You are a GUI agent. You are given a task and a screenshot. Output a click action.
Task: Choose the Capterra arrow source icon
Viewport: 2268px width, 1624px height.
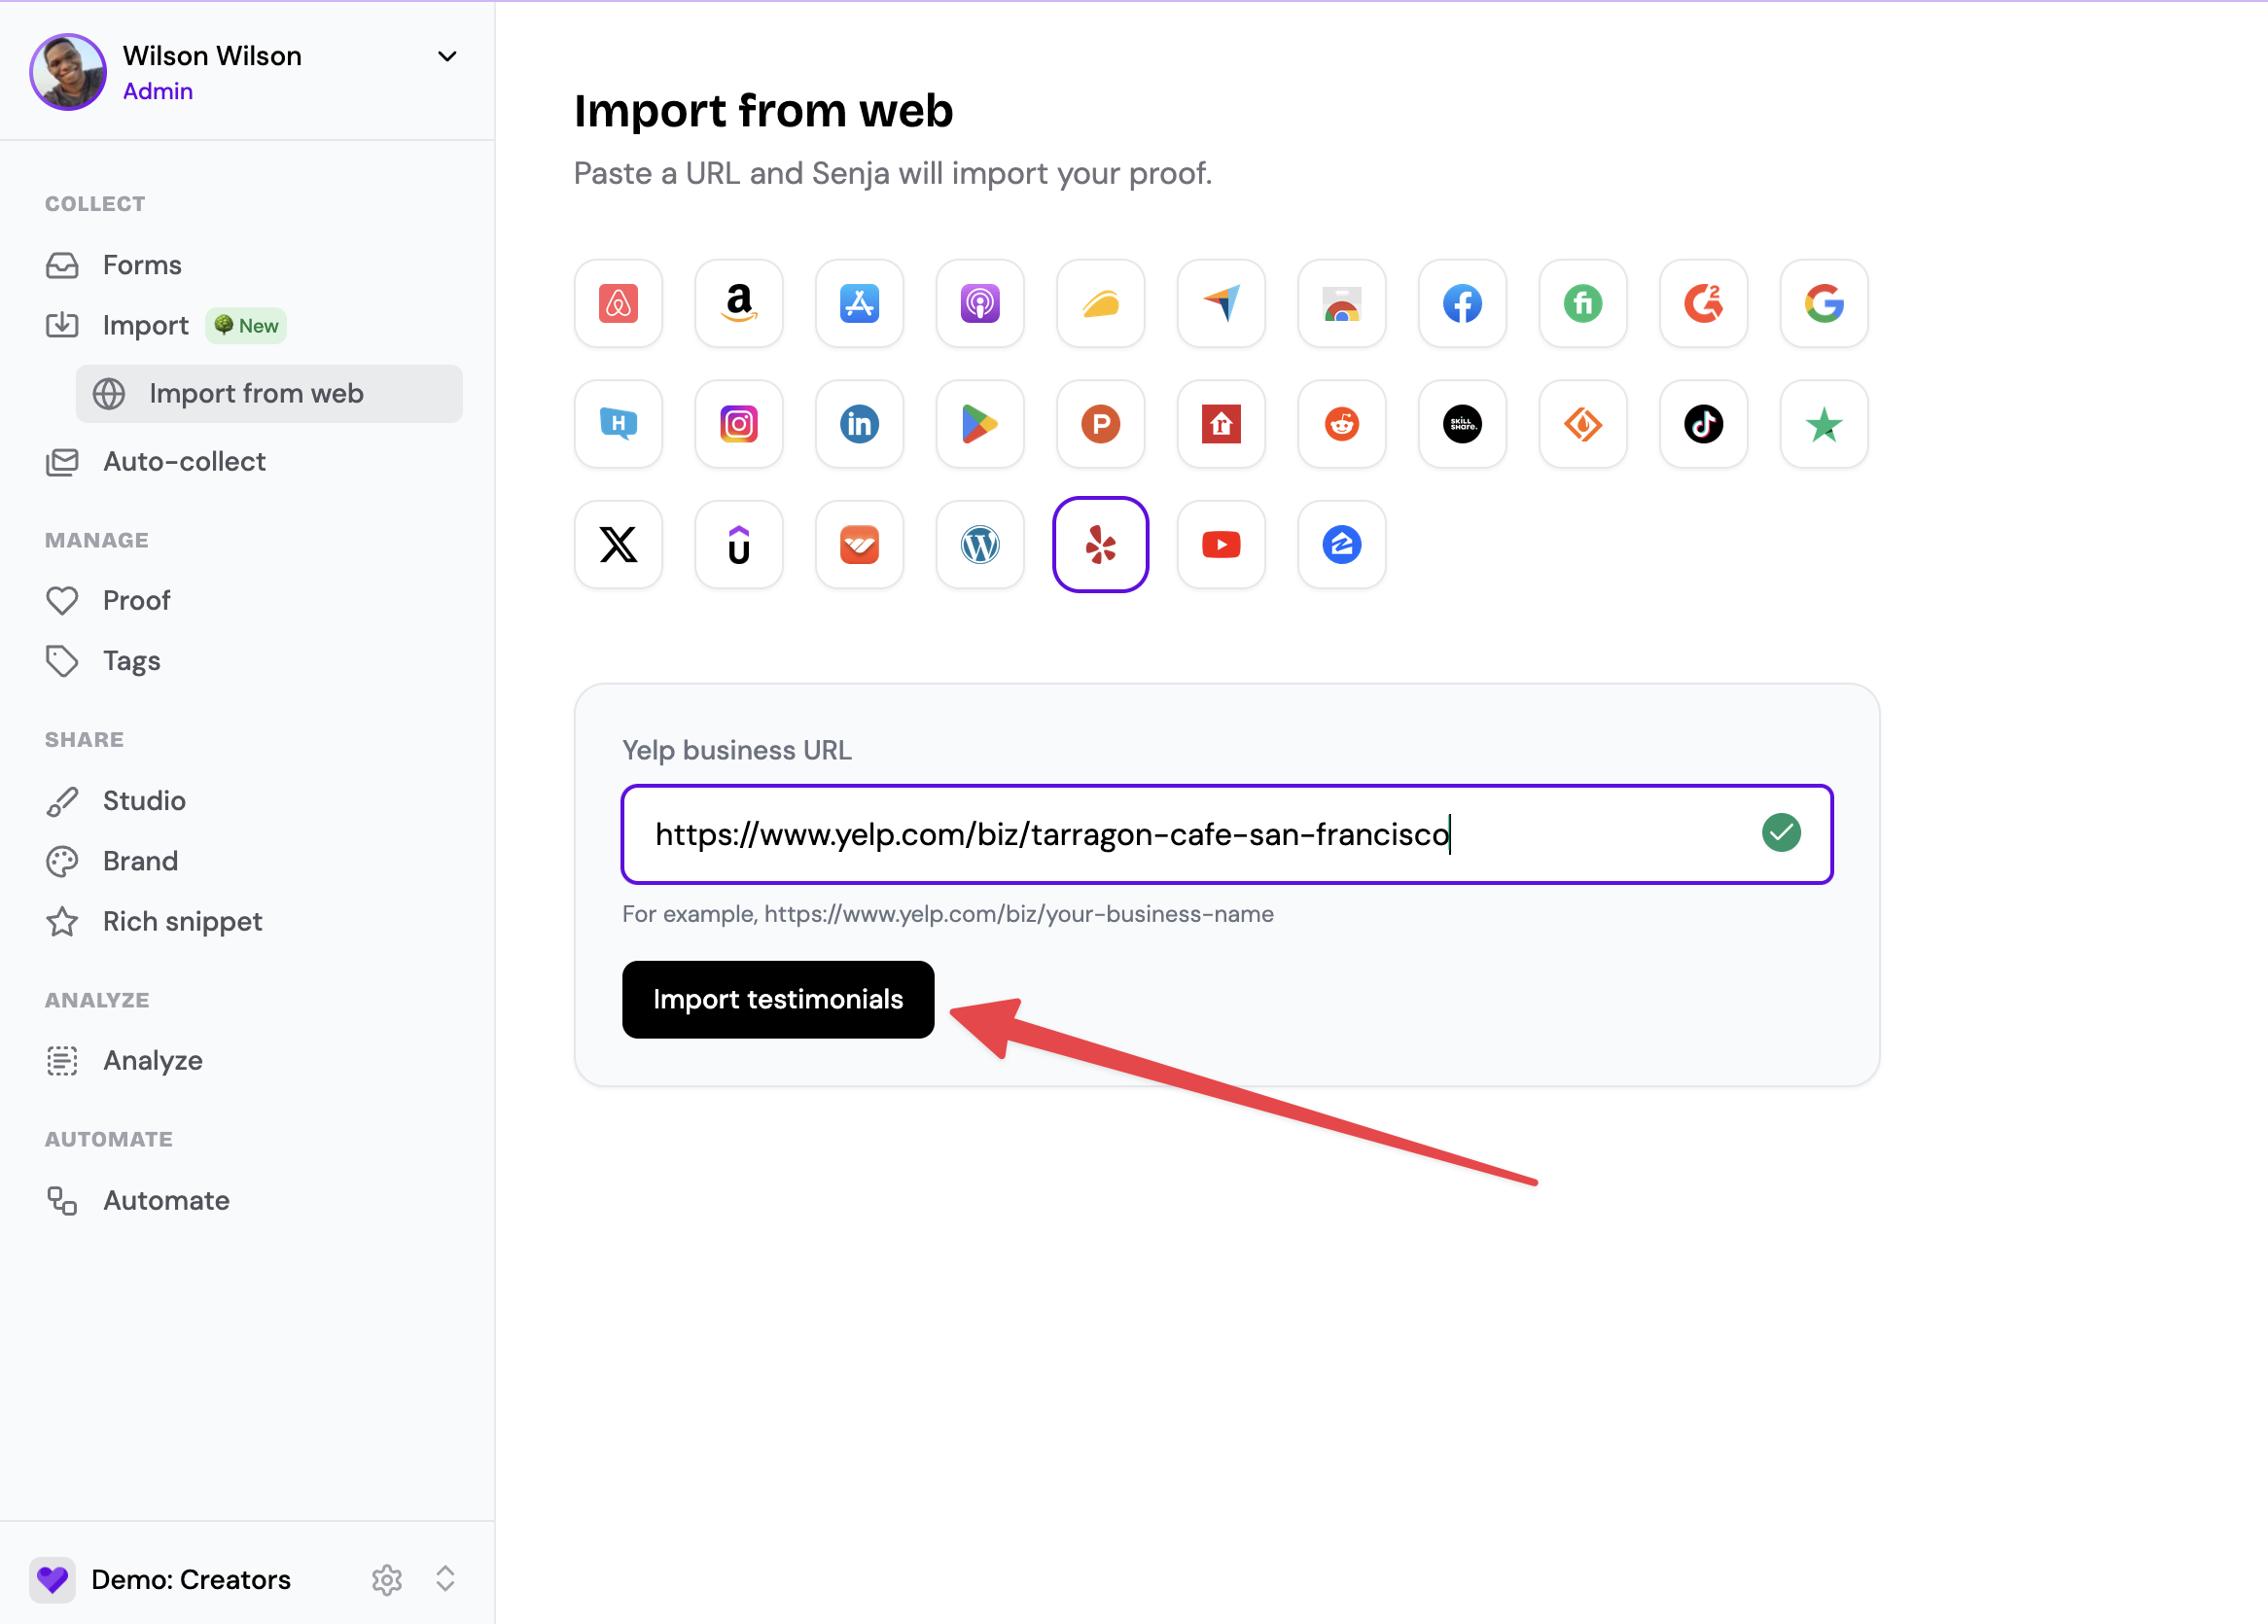tap(1221, 303)
